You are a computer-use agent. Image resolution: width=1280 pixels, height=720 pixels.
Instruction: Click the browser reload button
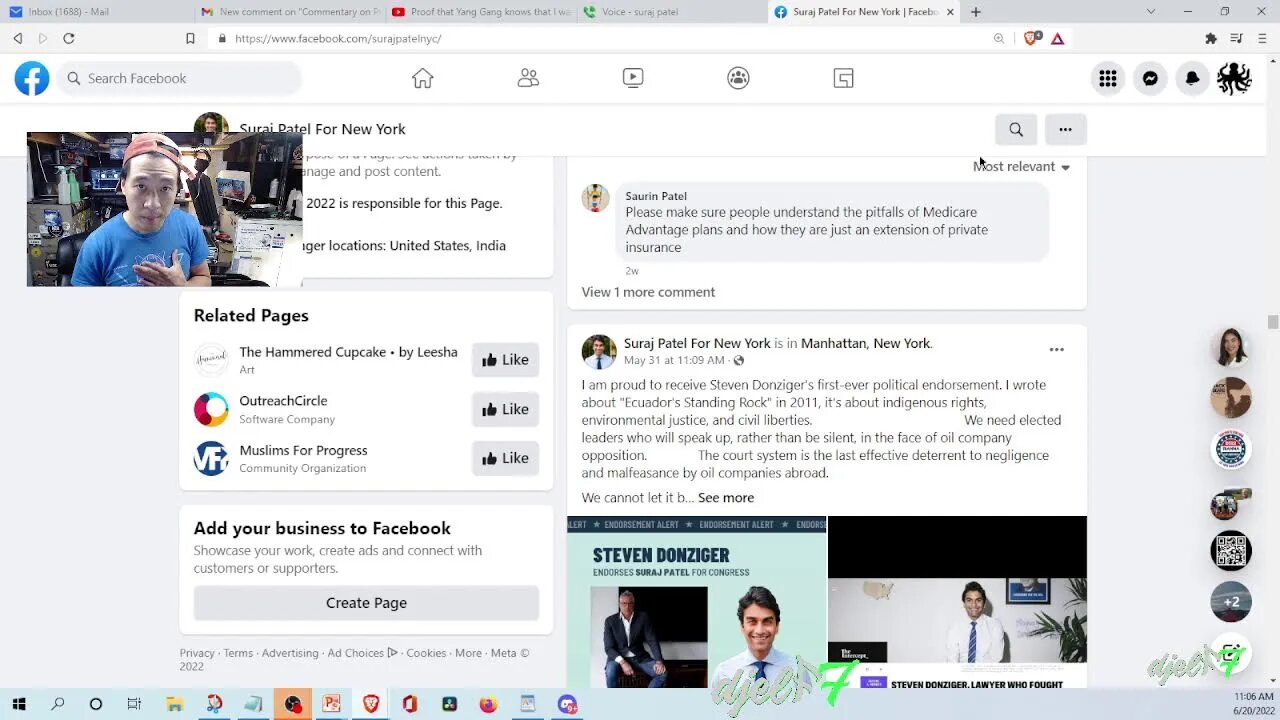[68, 38]
